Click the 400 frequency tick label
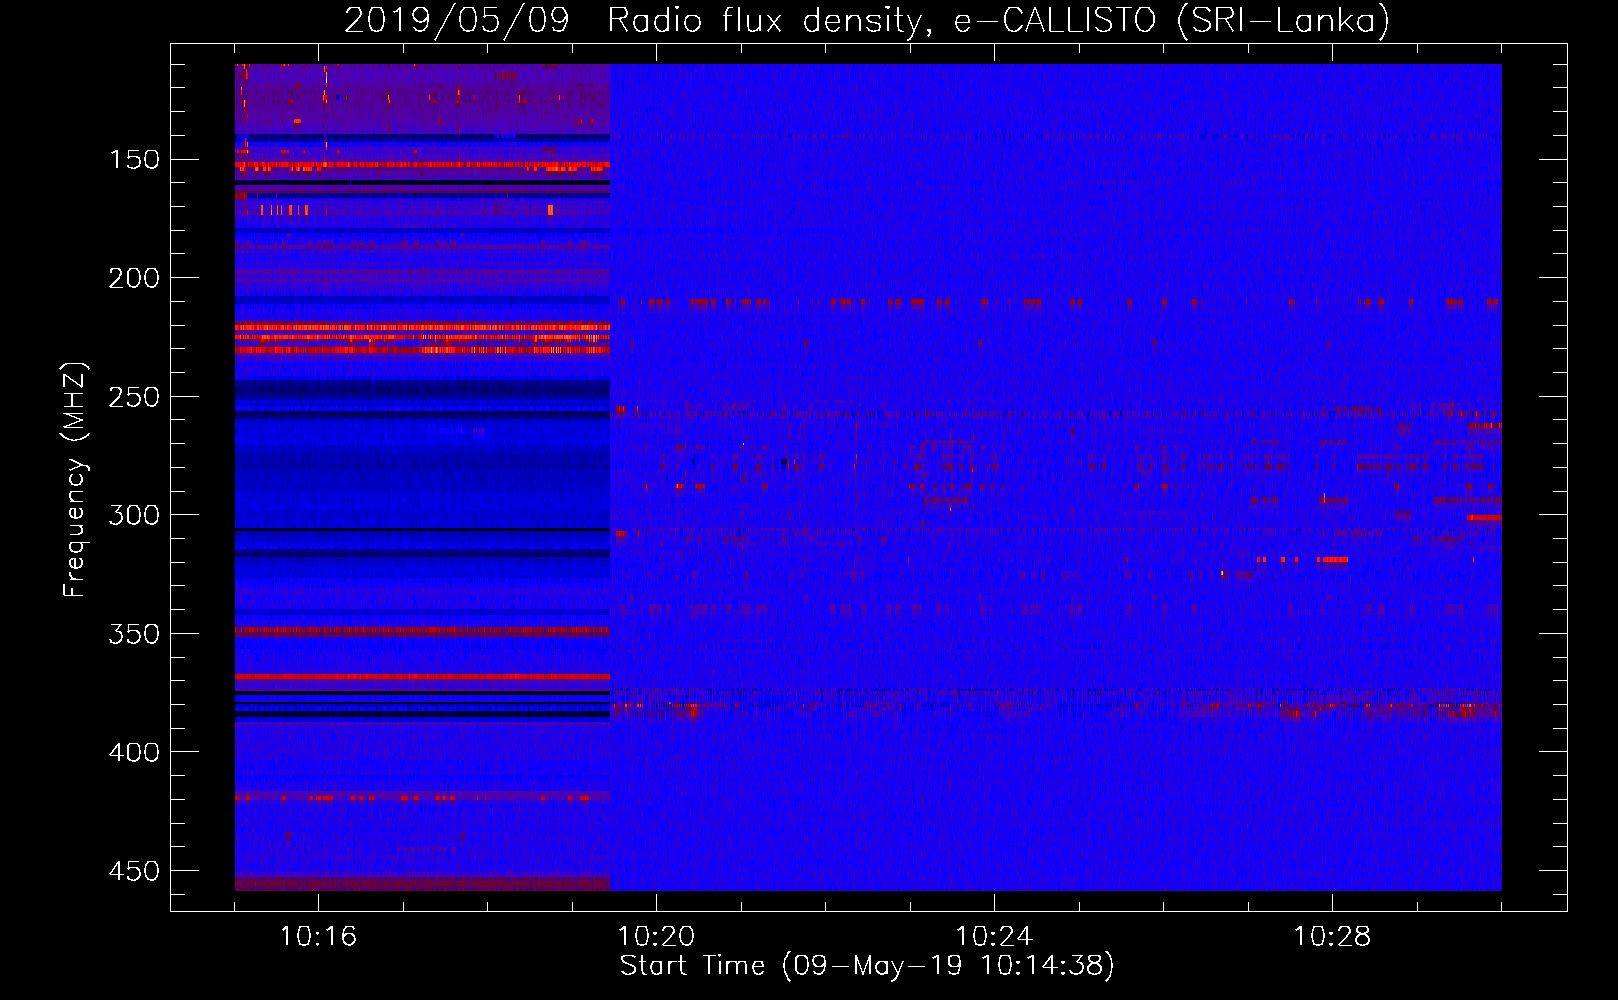This screenshot has width=1618, height=1000. pos(134,752)
